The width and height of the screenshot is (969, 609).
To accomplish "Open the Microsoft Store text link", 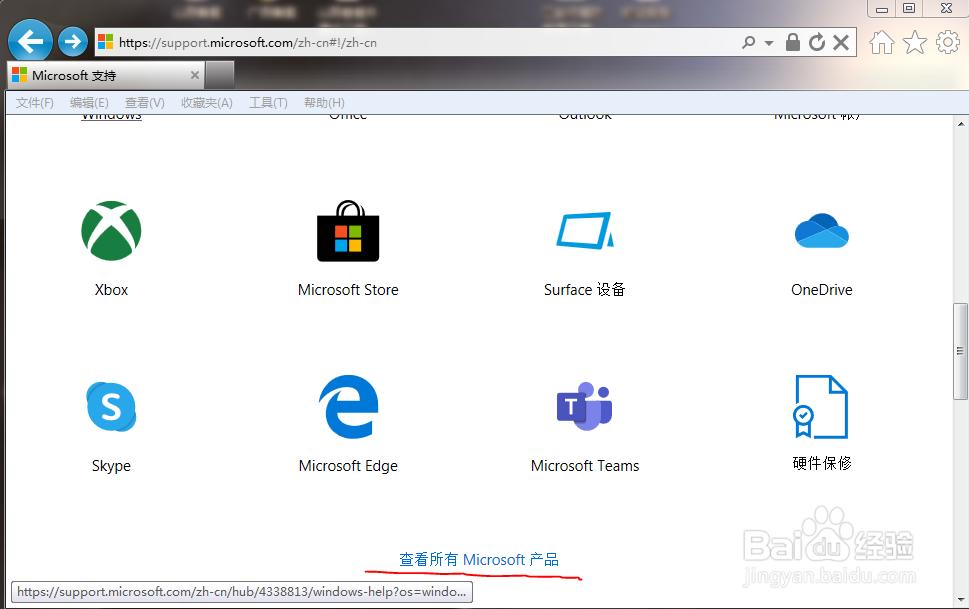I will pos(348,290).
